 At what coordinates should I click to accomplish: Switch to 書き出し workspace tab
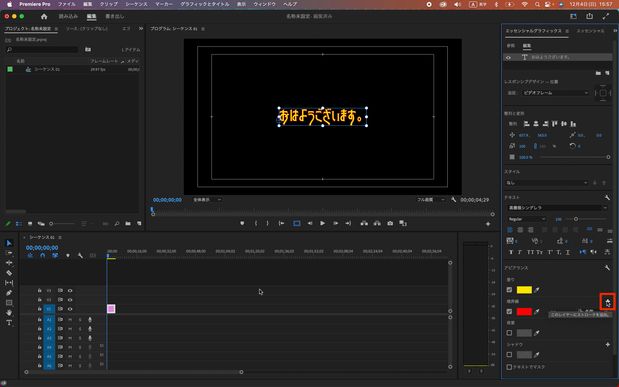click(x=114, y=16)
